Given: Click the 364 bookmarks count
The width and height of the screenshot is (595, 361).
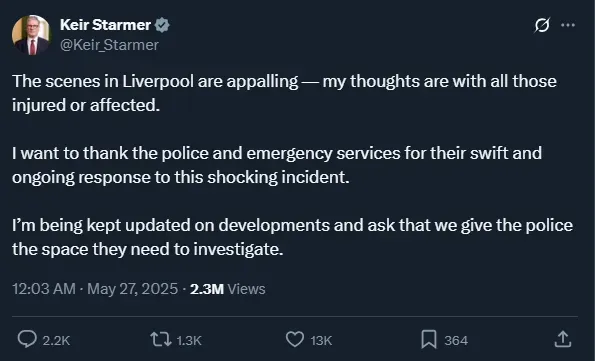Looking at the screenshot, I should click(456, 341).
